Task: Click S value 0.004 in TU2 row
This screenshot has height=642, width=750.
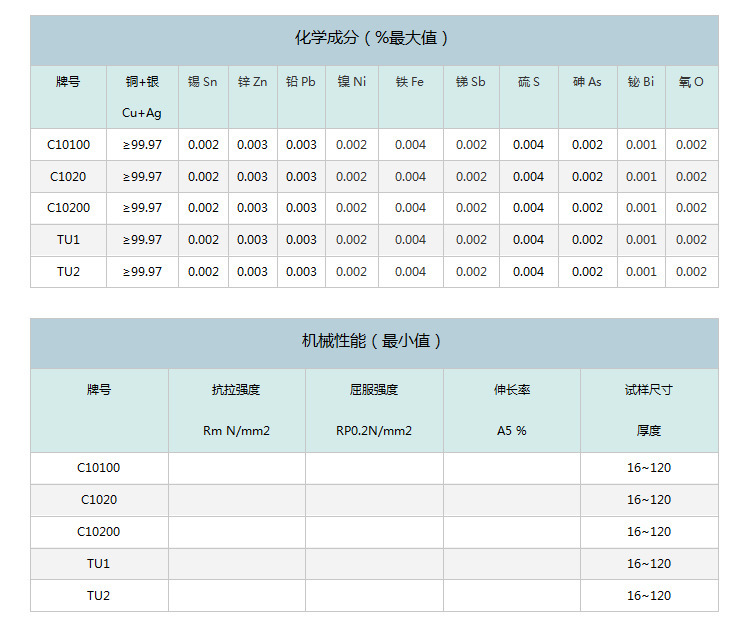Action: point(529,272)
